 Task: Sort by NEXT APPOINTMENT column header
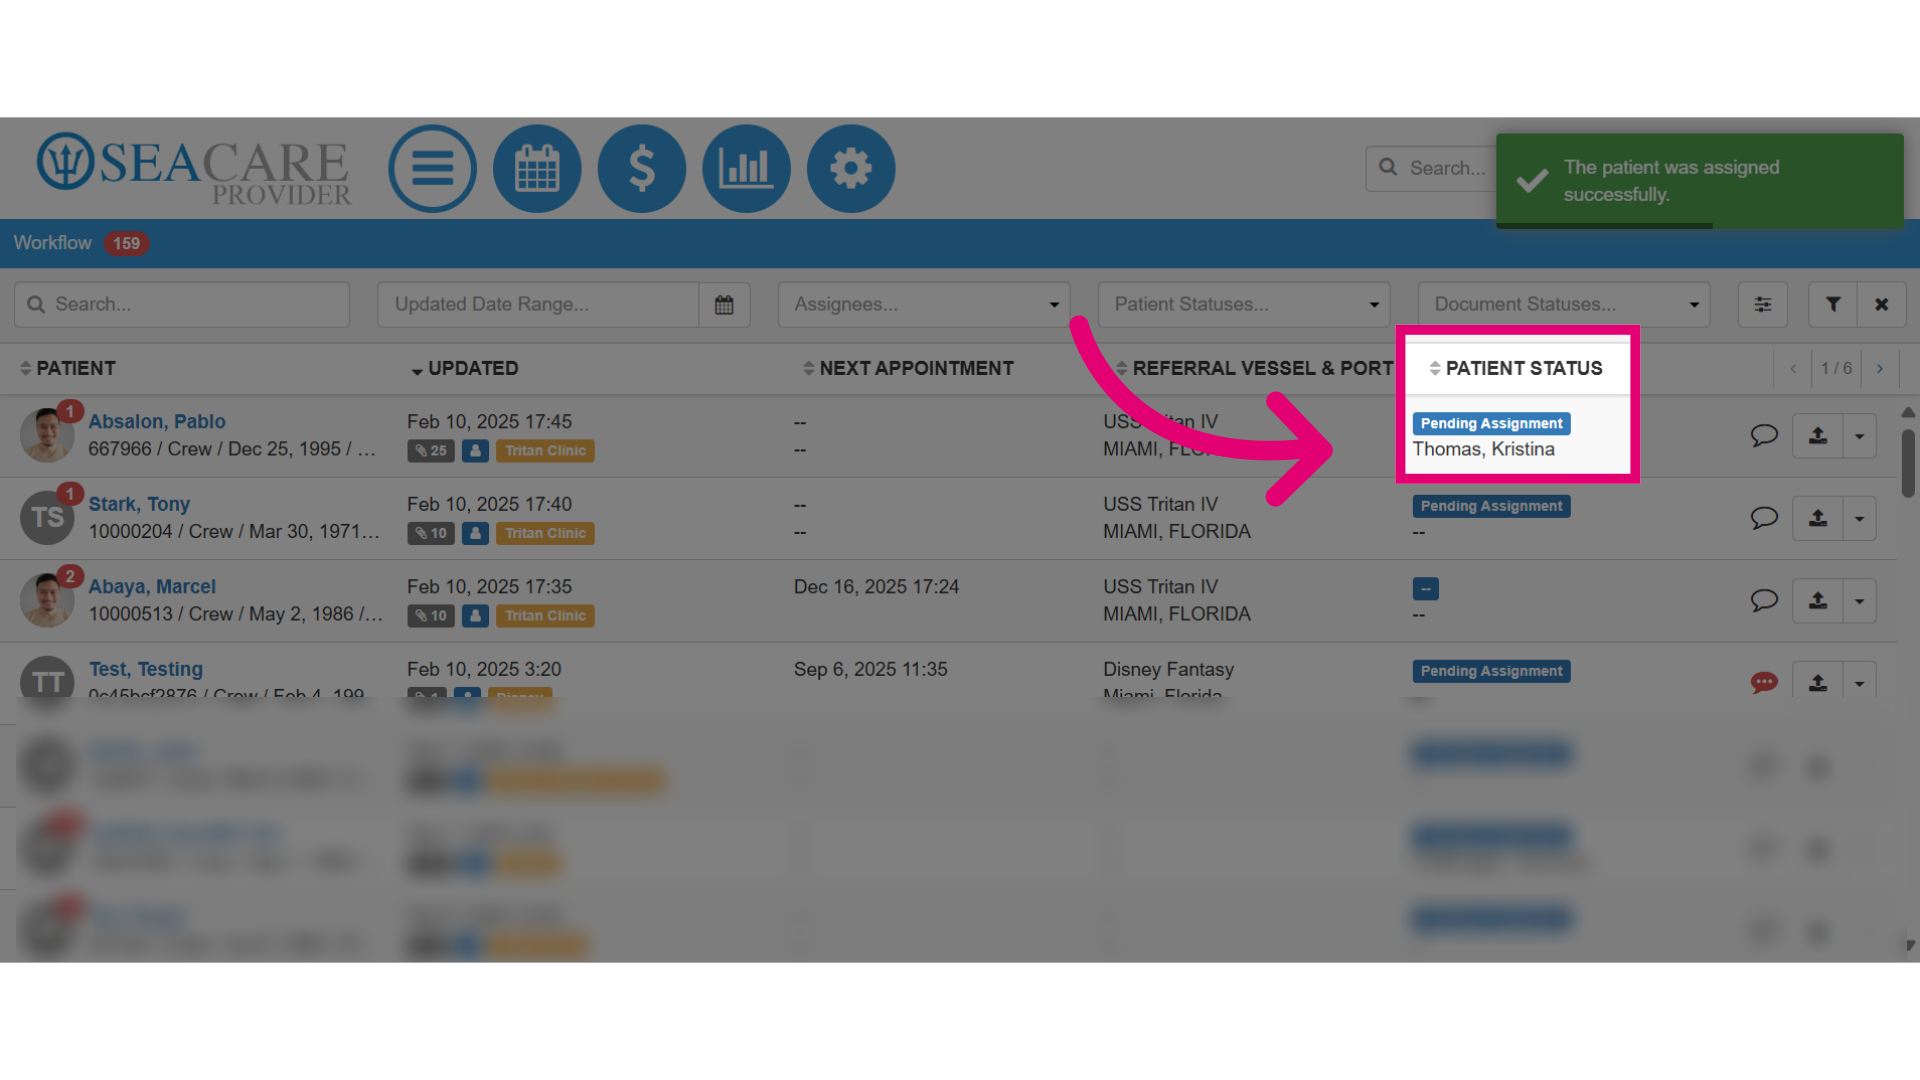908,368
